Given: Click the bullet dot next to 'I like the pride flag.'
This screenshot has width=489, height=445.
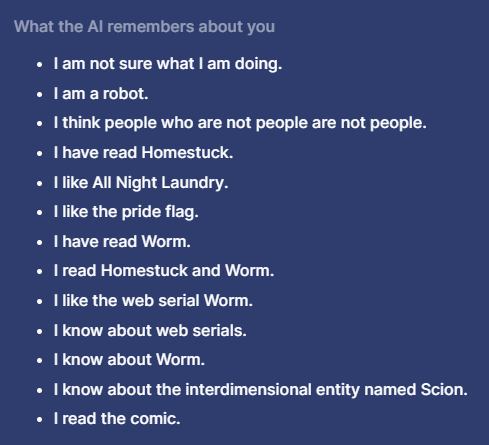Looking at the screenshot, I should pos(40,213).
